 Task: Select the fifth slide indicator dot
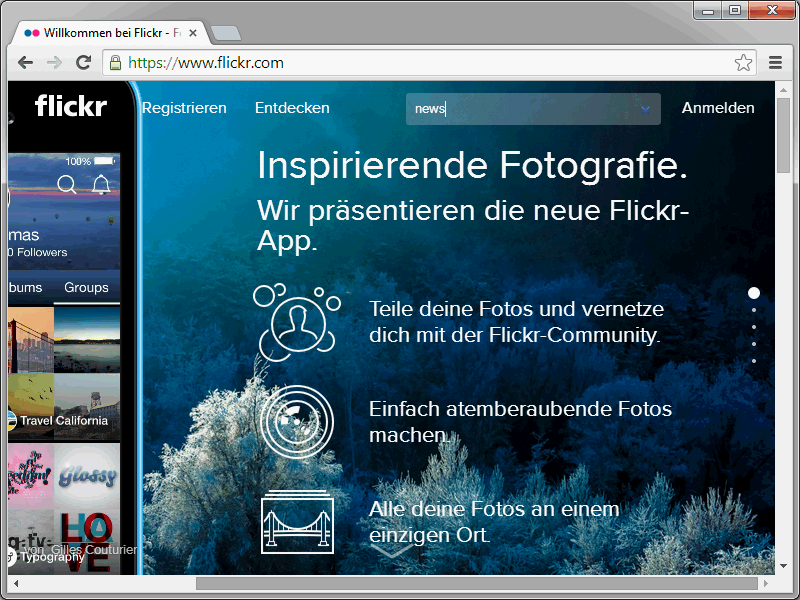click(754, 361)
